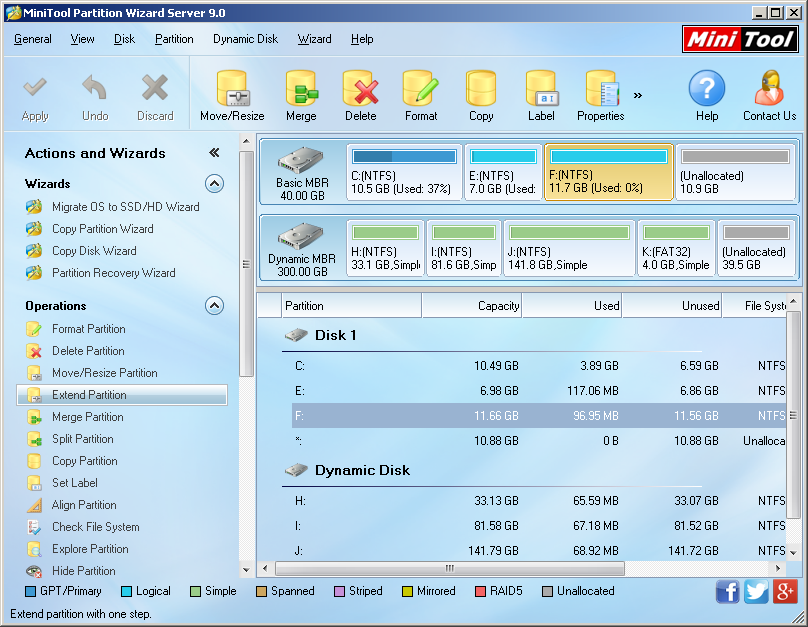Image resolution: width=808 pixels, height=627 pixels.
Task: Open the General menu
Action: coord(32,39)
